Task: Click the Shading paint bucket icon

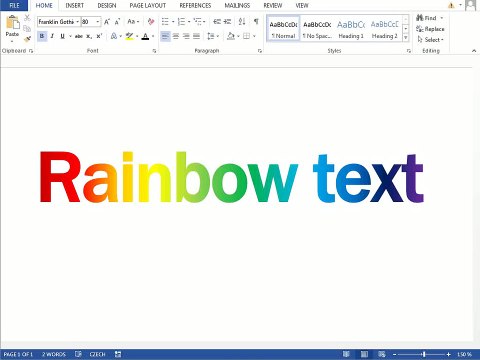Action: pos(231,36)
